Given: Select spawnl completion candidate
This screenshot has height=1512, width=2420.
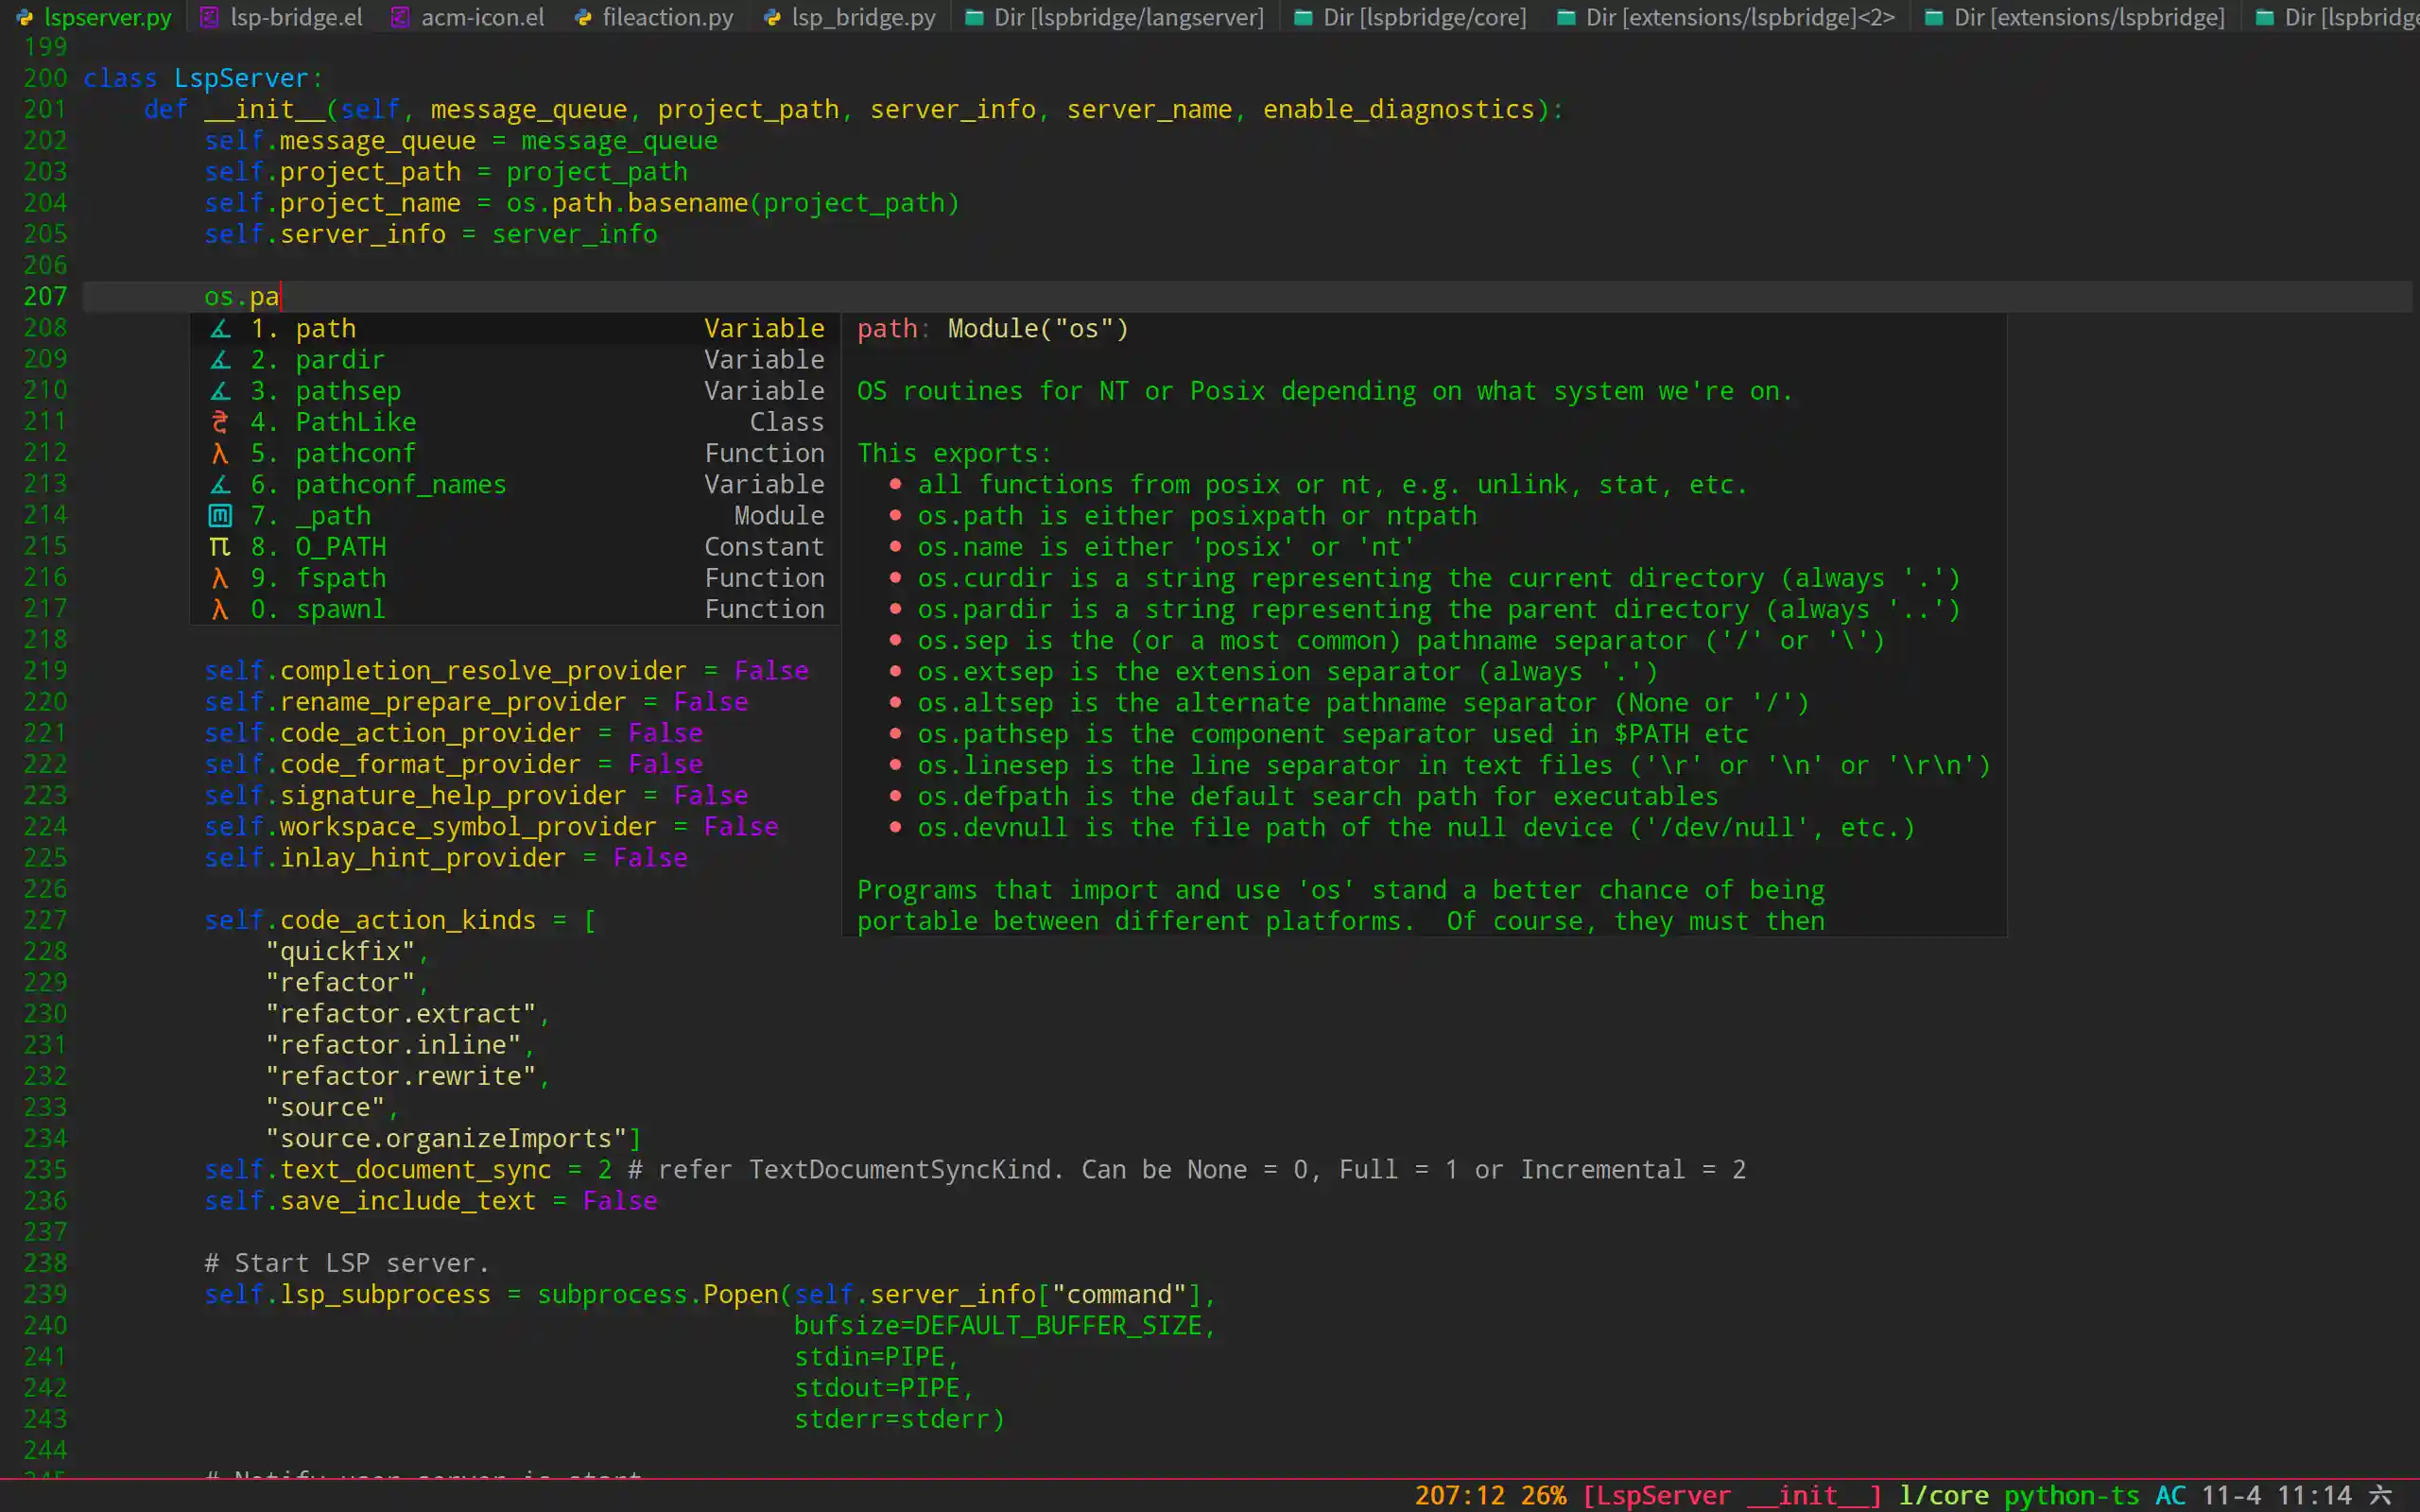Looking at the screenshot, I should coord(340,610).
